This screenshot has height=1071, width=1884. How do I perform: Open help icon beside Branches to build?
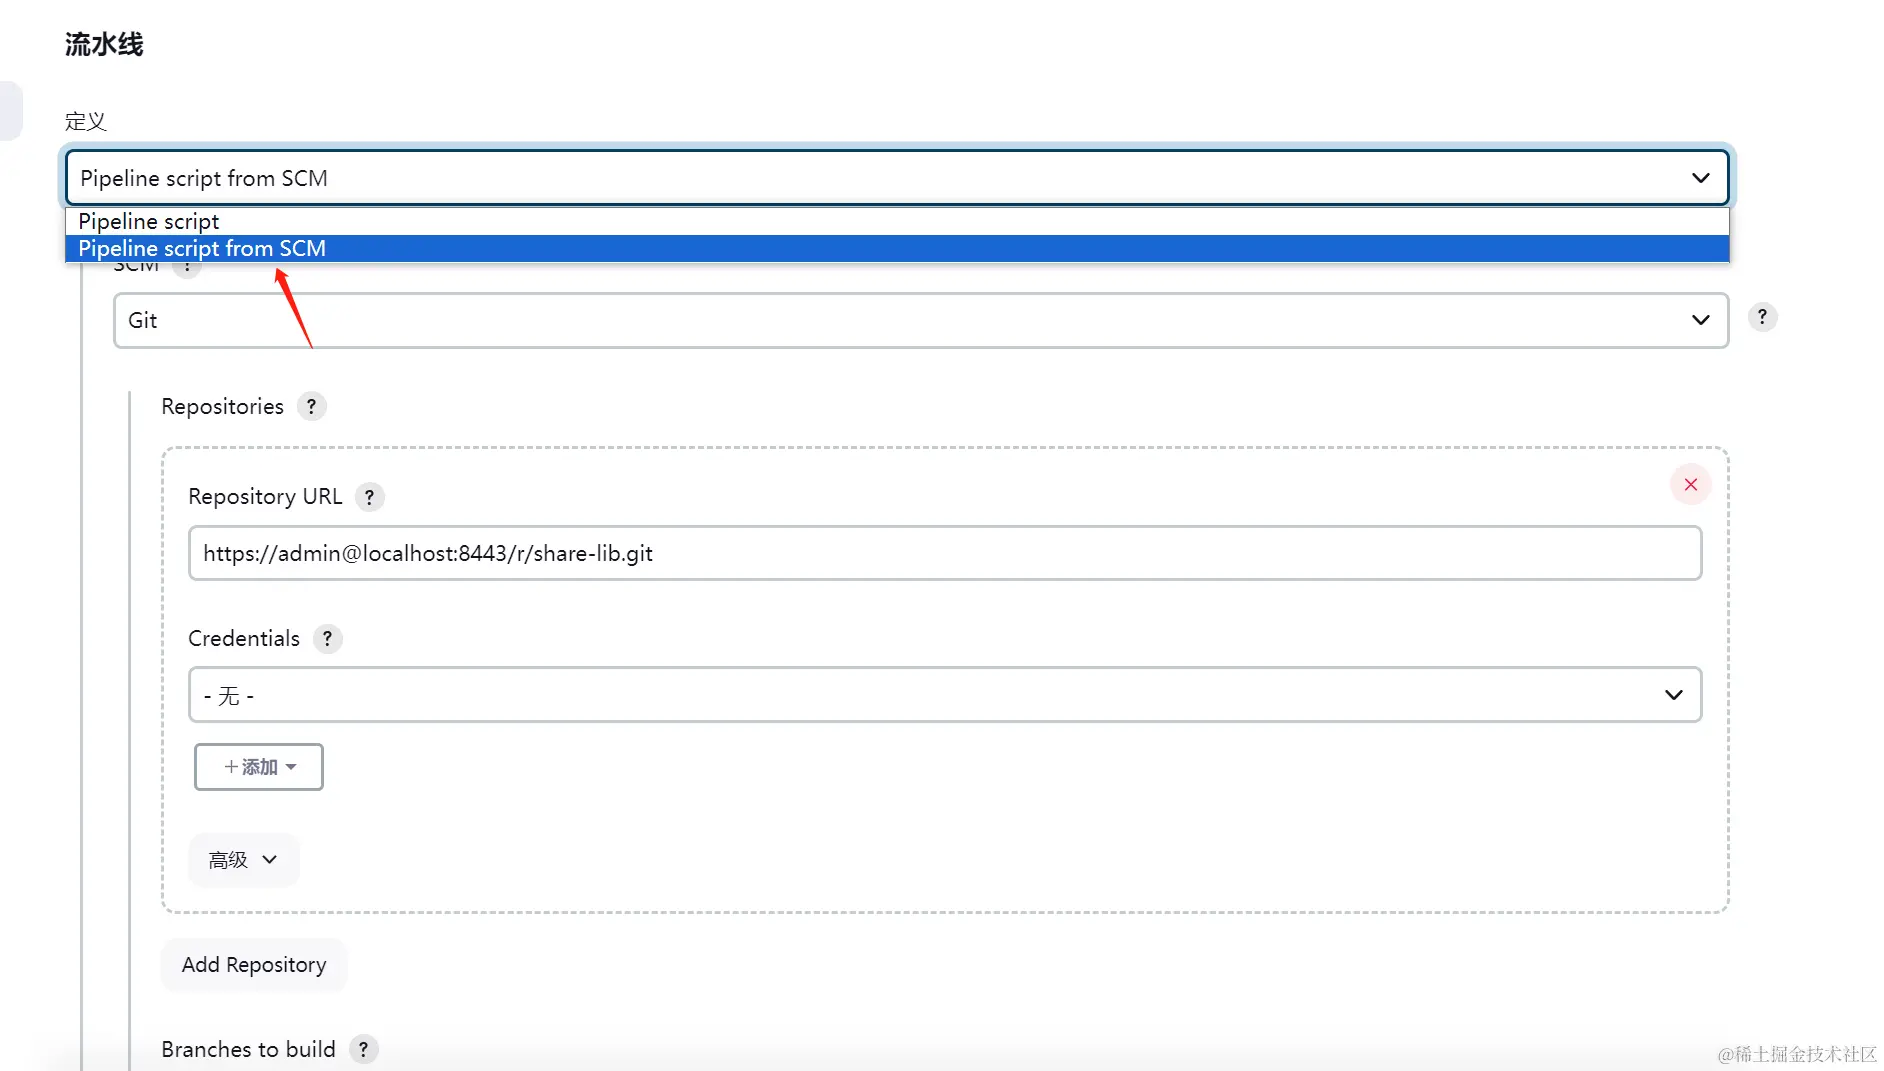point(364,1050)
